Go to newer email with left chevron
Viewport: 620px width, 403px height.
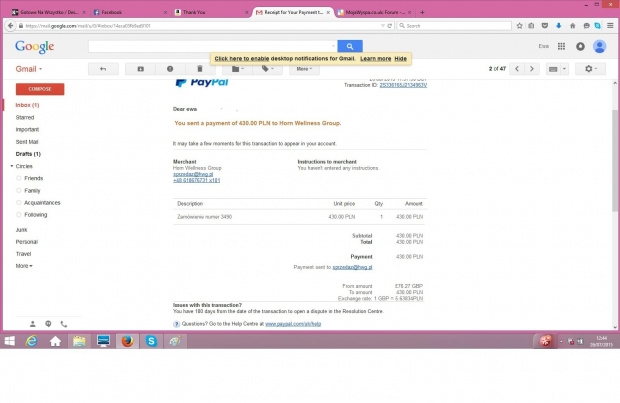(517, 69)
